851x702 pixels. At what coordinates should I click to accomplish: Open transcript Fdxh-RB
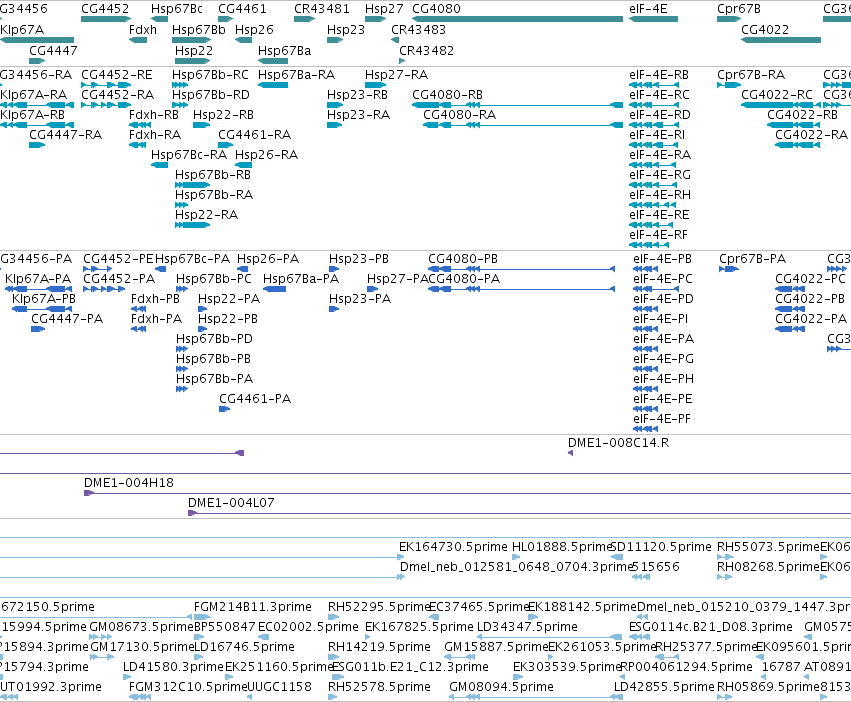click(x=154, y=115)
